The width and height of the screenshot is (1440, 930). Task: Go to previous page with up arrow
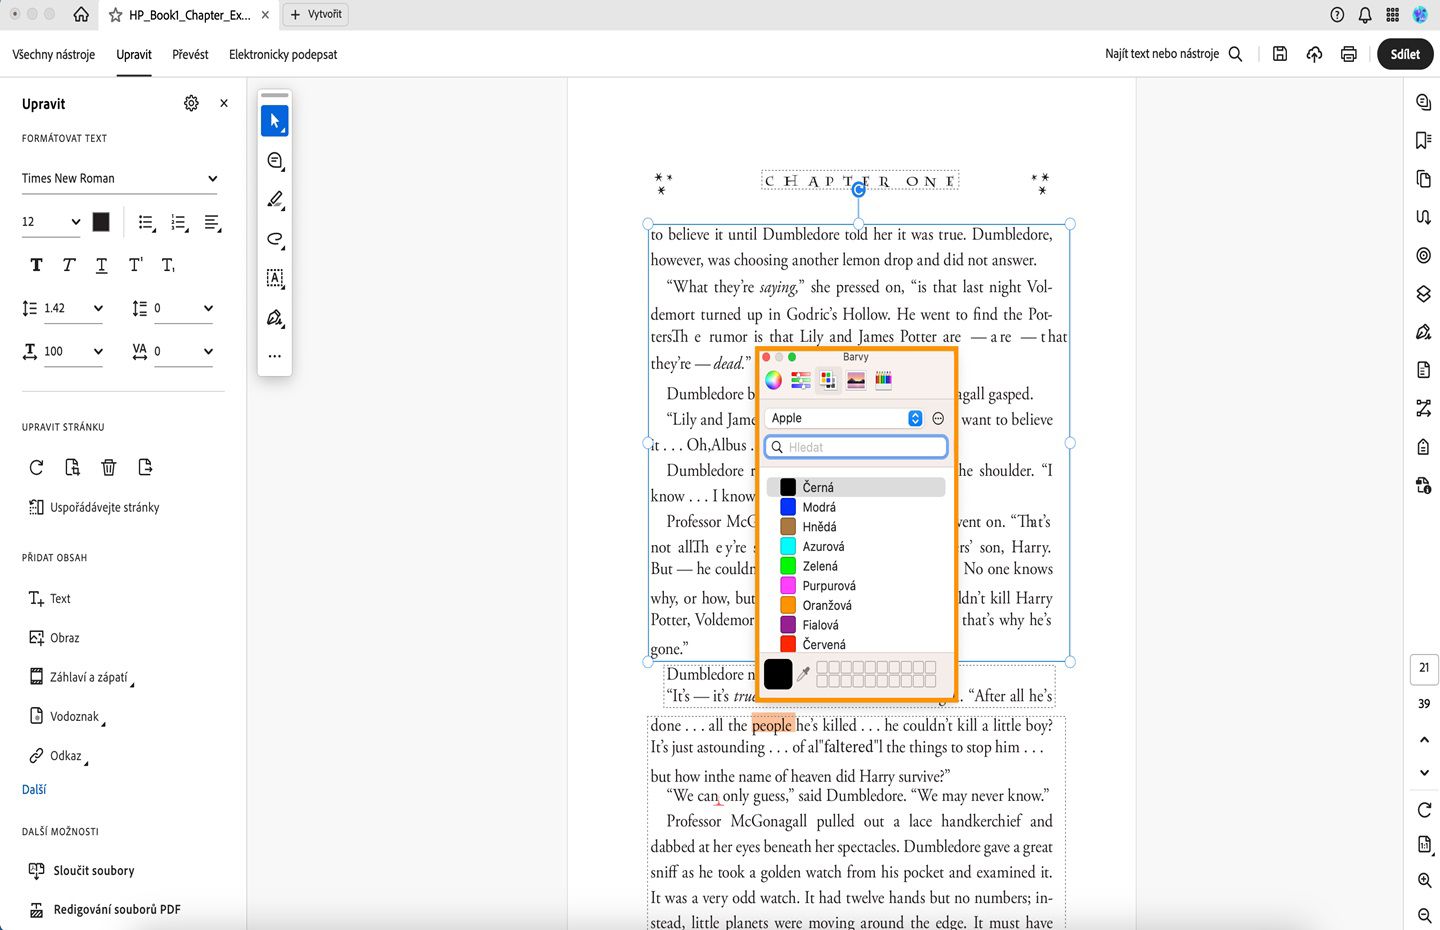point(1424,740)
